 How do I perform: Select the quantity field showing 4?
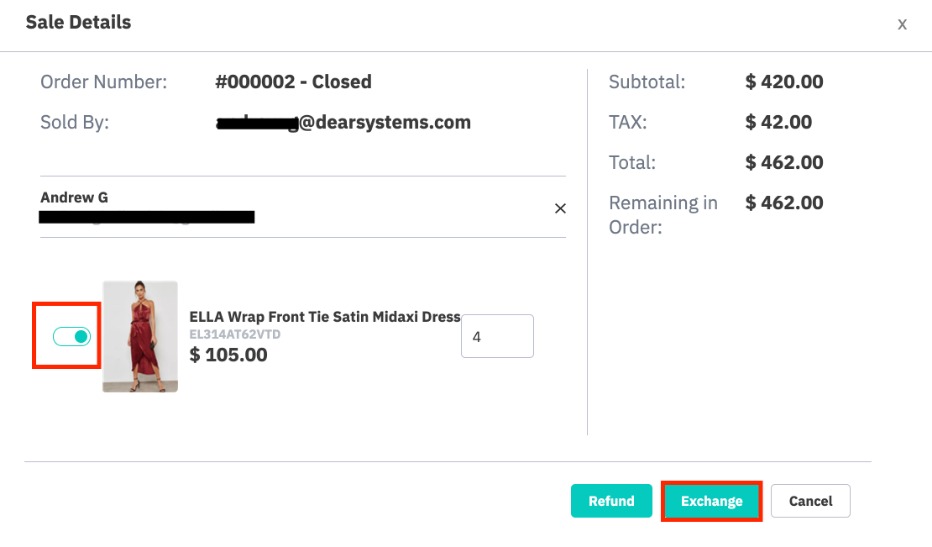(x=498, y=336)
